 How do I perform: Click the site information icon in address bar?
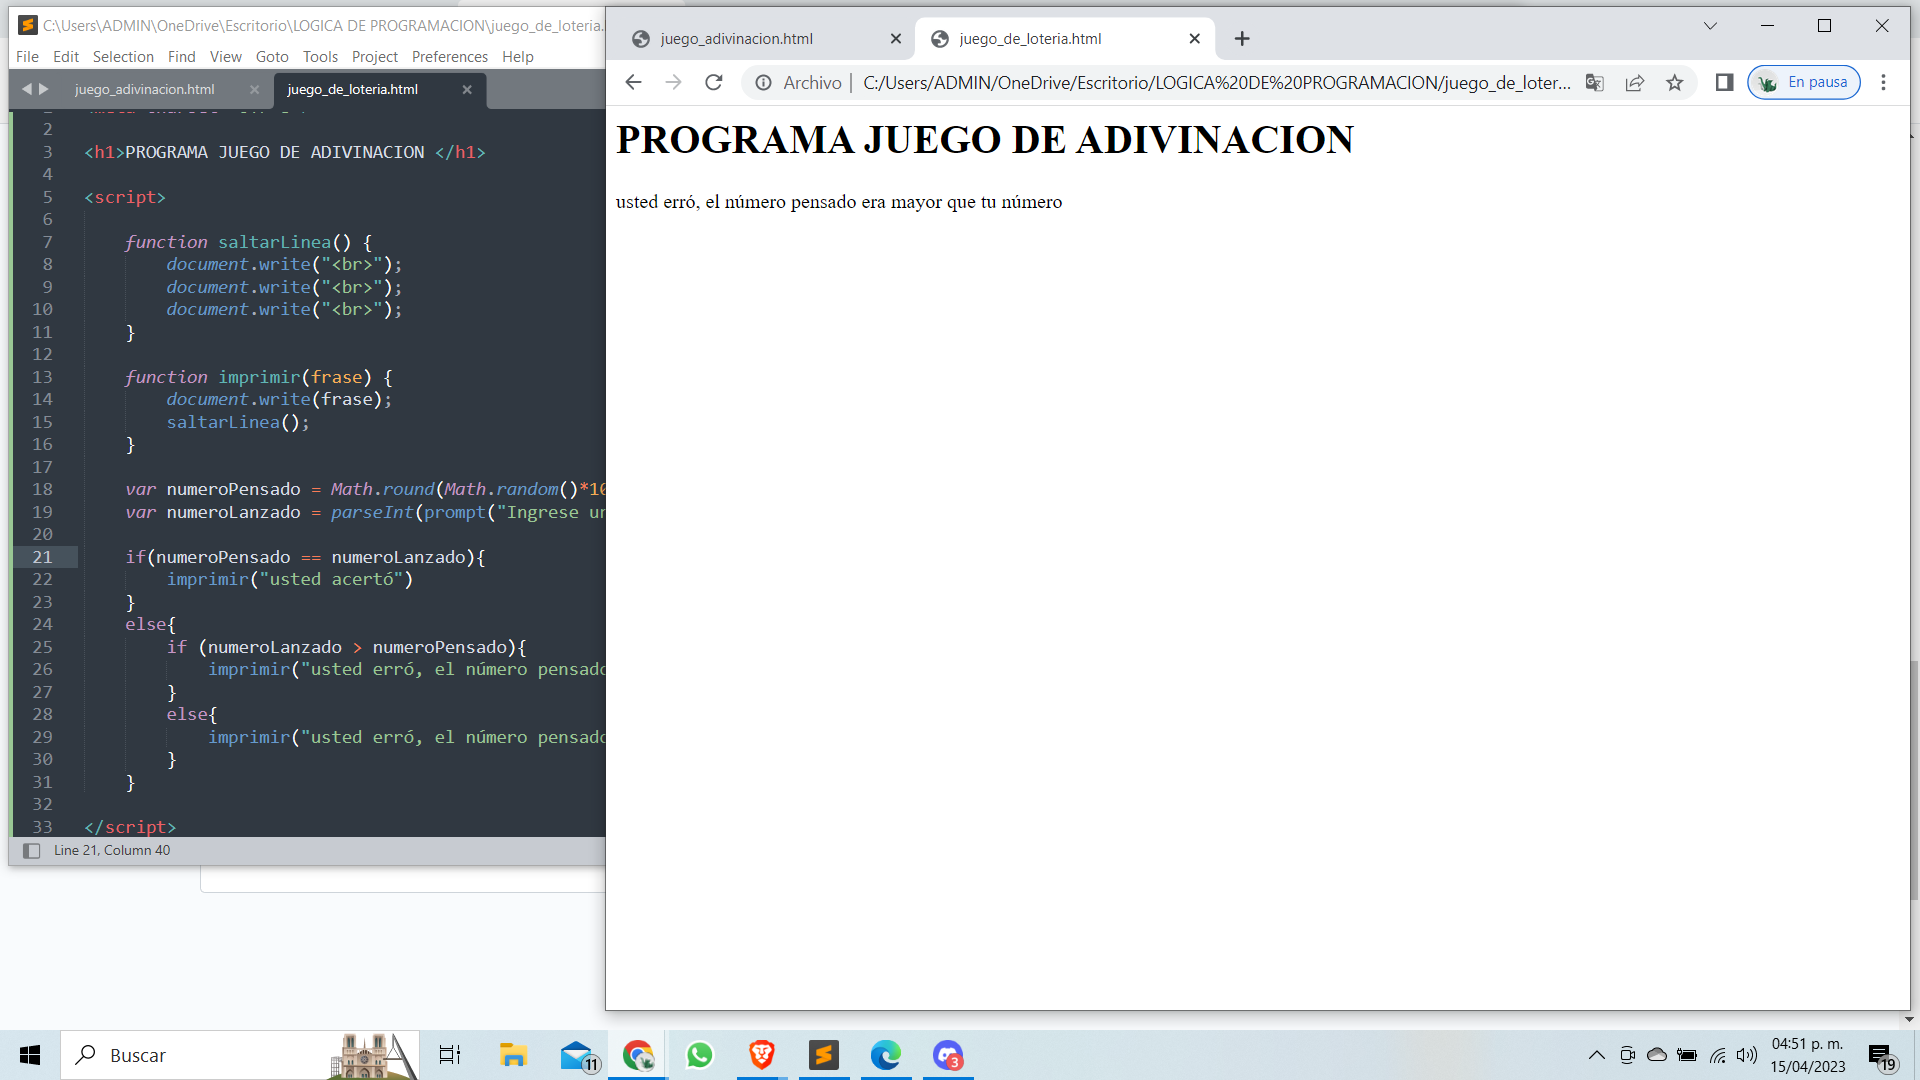point(763,83)
